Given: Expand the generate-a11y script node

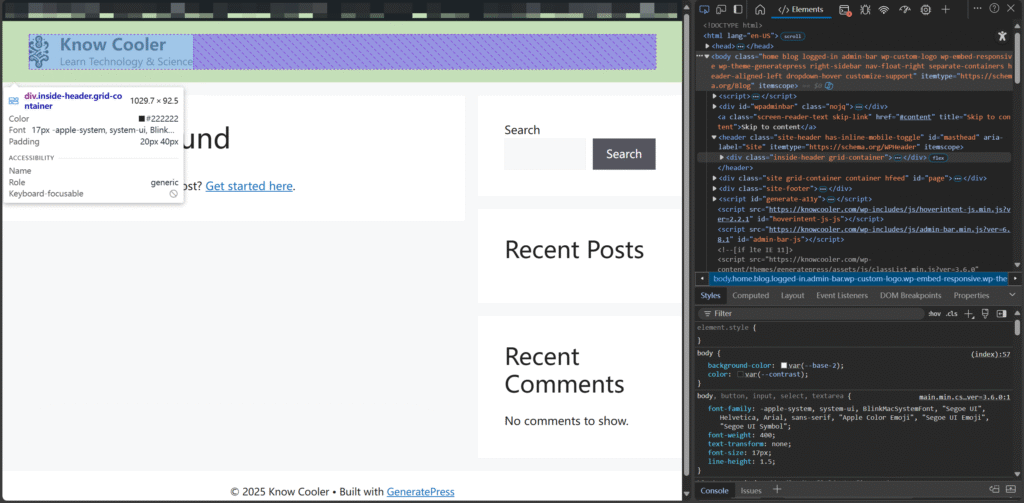Looking at the screenshot, I should [715, 199].
